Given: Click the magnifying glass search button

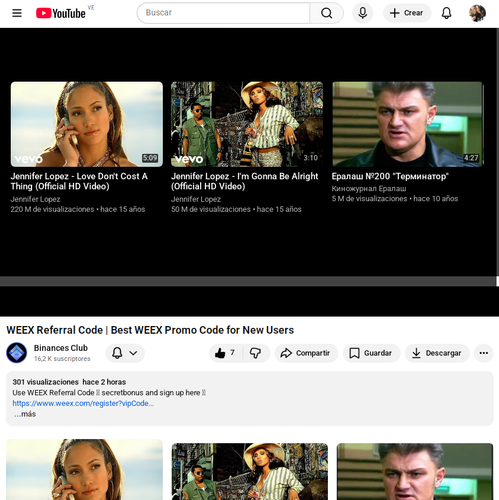Looking at the screenshot, I should (x=326, y=13).
